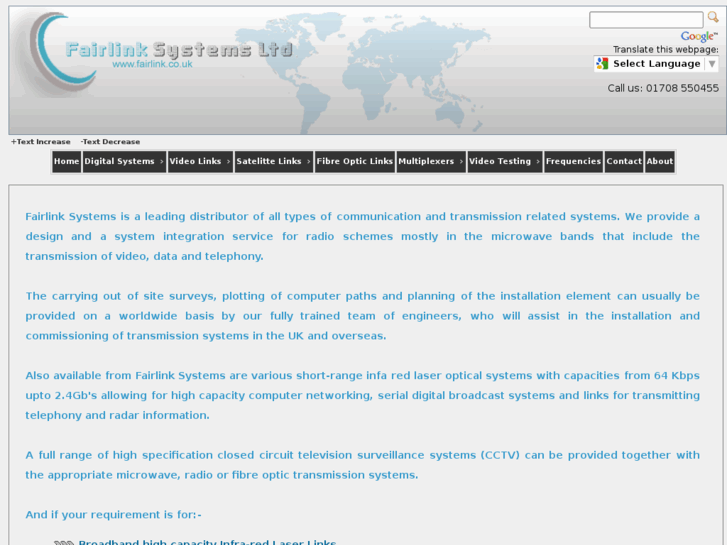Open the Multiplexers menu
The height and width of the screenshot is (545, 727).
coord(431,161)
